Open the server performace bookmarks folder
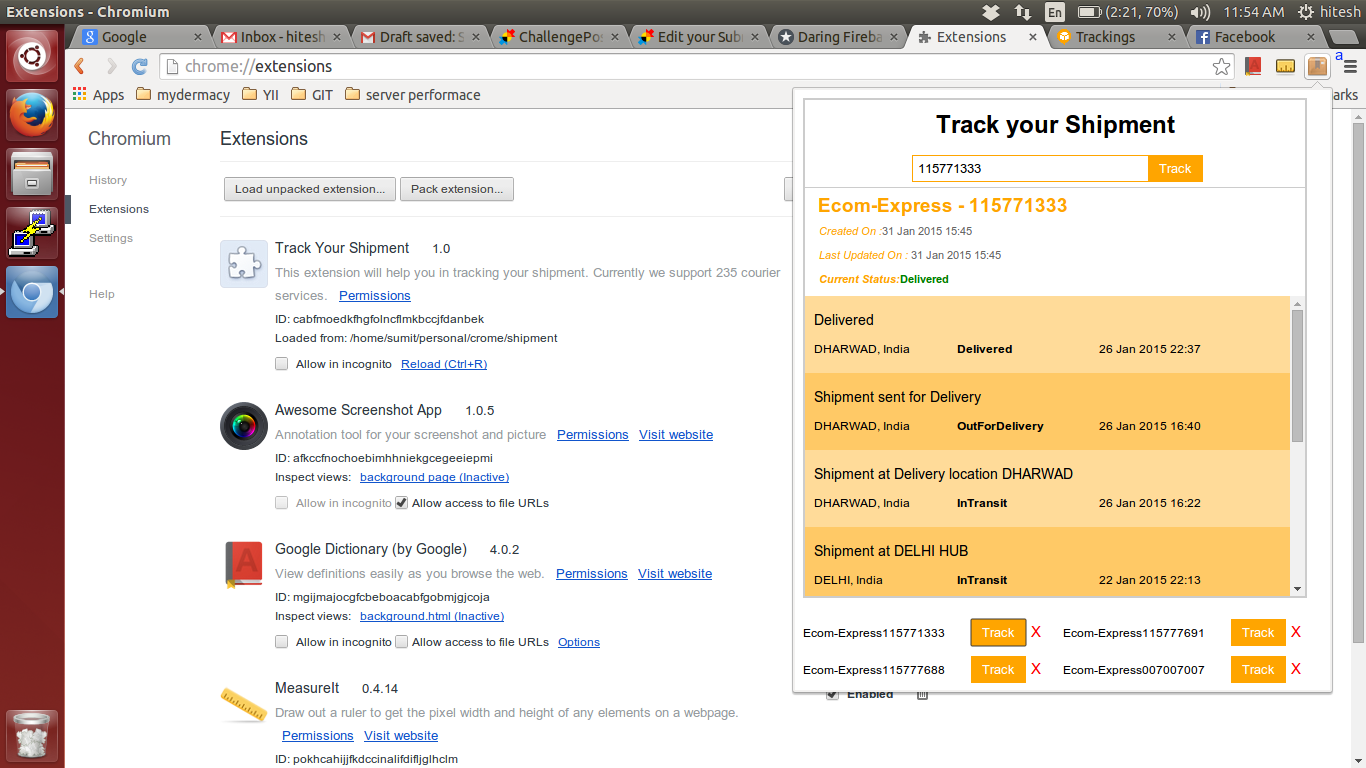This screenshot has height=768, width=1366. (x=412, y=95)
